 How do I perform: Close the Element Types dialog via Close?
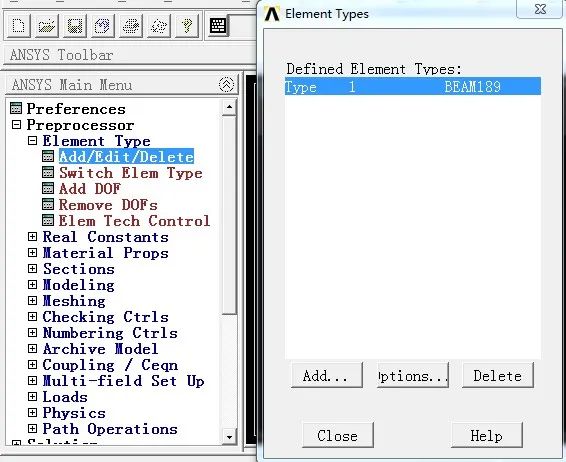338,435
